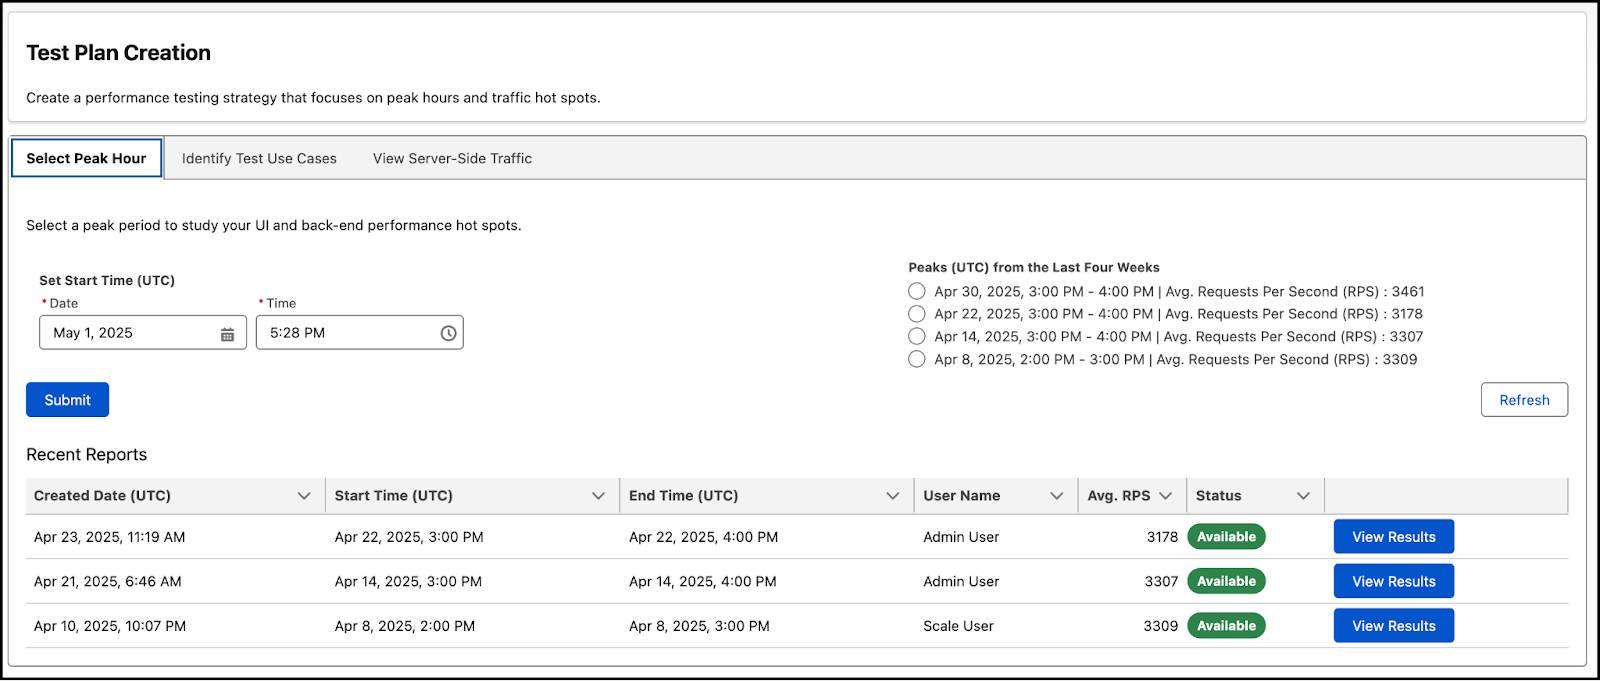Click the Avg. RPS value 3307 cell

[x=1161, y=581]
